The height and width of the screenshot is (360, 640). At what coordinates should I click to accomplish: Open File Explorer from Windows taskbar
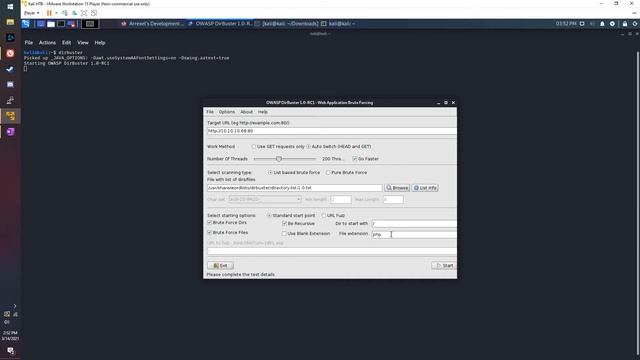[10, 22]
